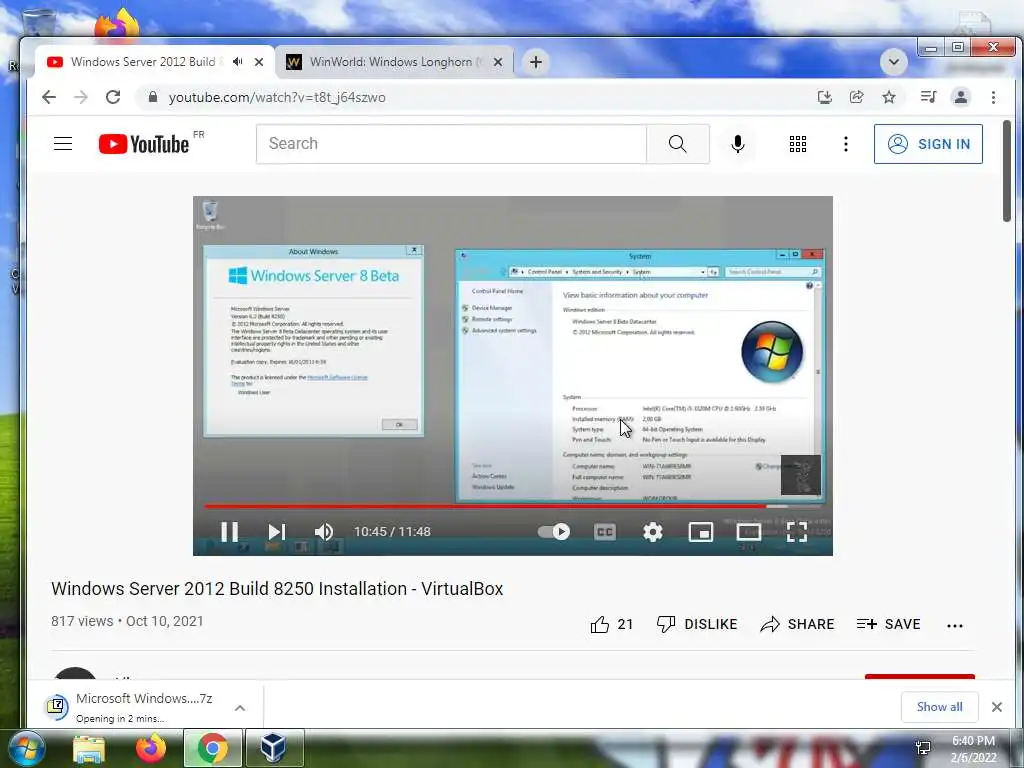
Task: Select Chrome in the taskbar
Action: [212, 748]
